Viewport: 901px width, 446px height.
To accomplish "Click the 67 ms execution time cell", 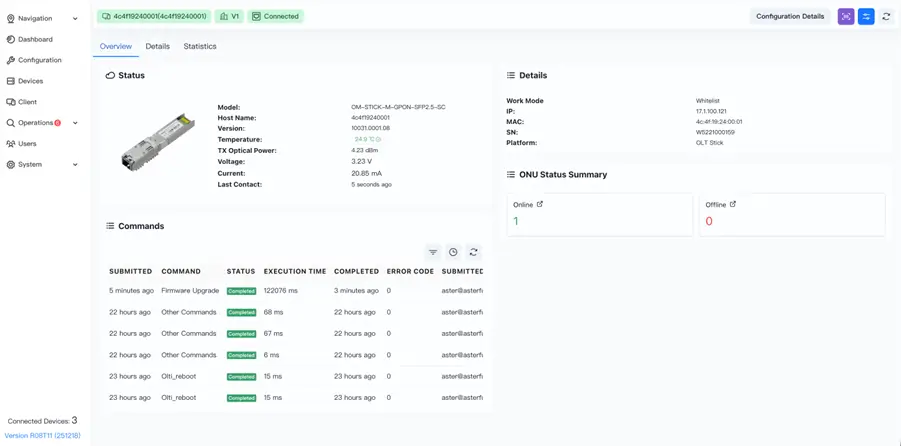I will pos(274,333).
